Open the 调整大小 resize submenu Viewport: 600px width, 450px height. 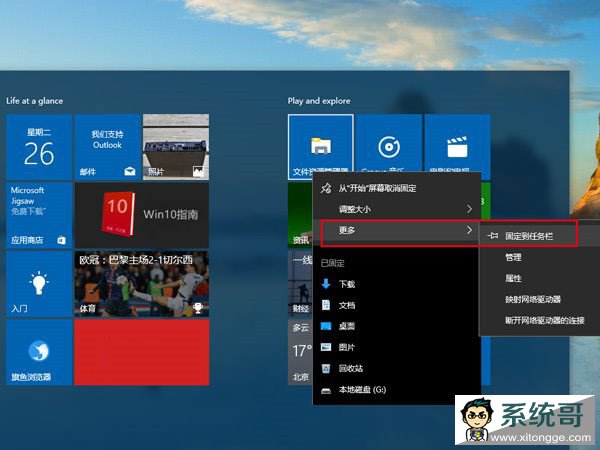point(397,209)
